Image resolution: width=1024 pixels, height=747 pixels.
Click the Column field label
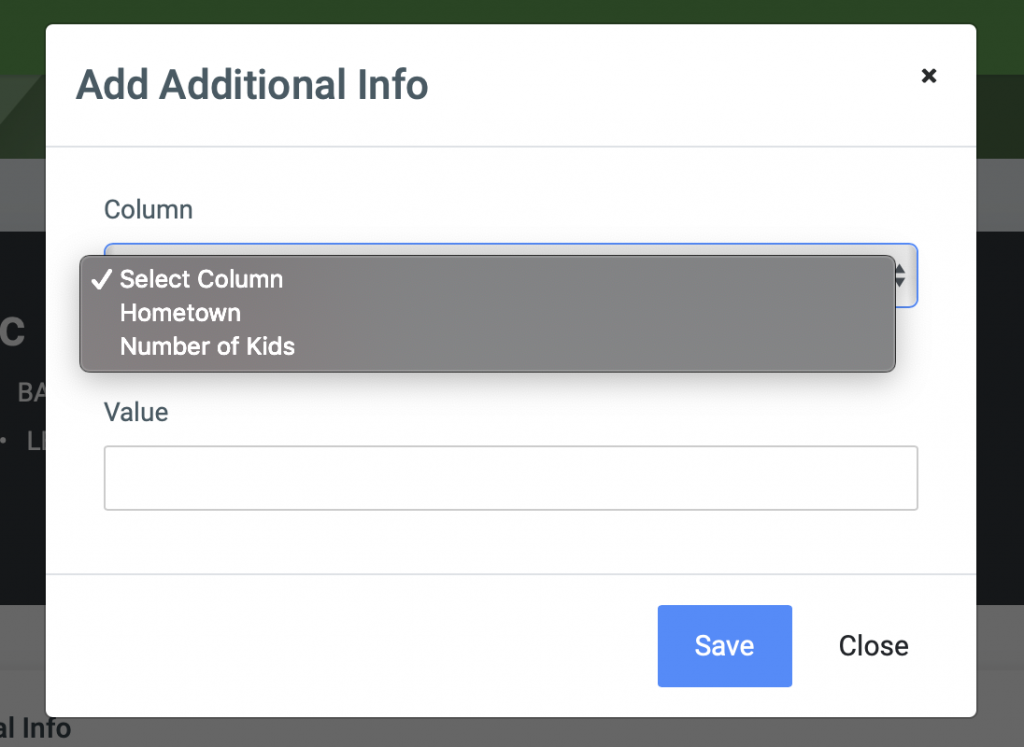coord(148,209)
